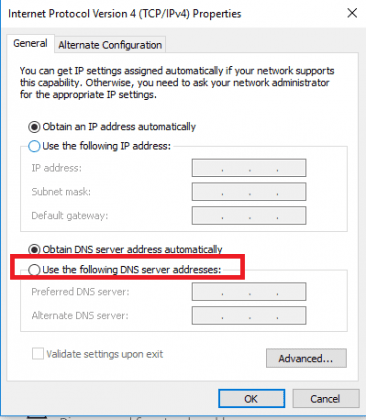Switch to the General tab
The width and height of the screenshot is (366, 420).
click(30, 43)
